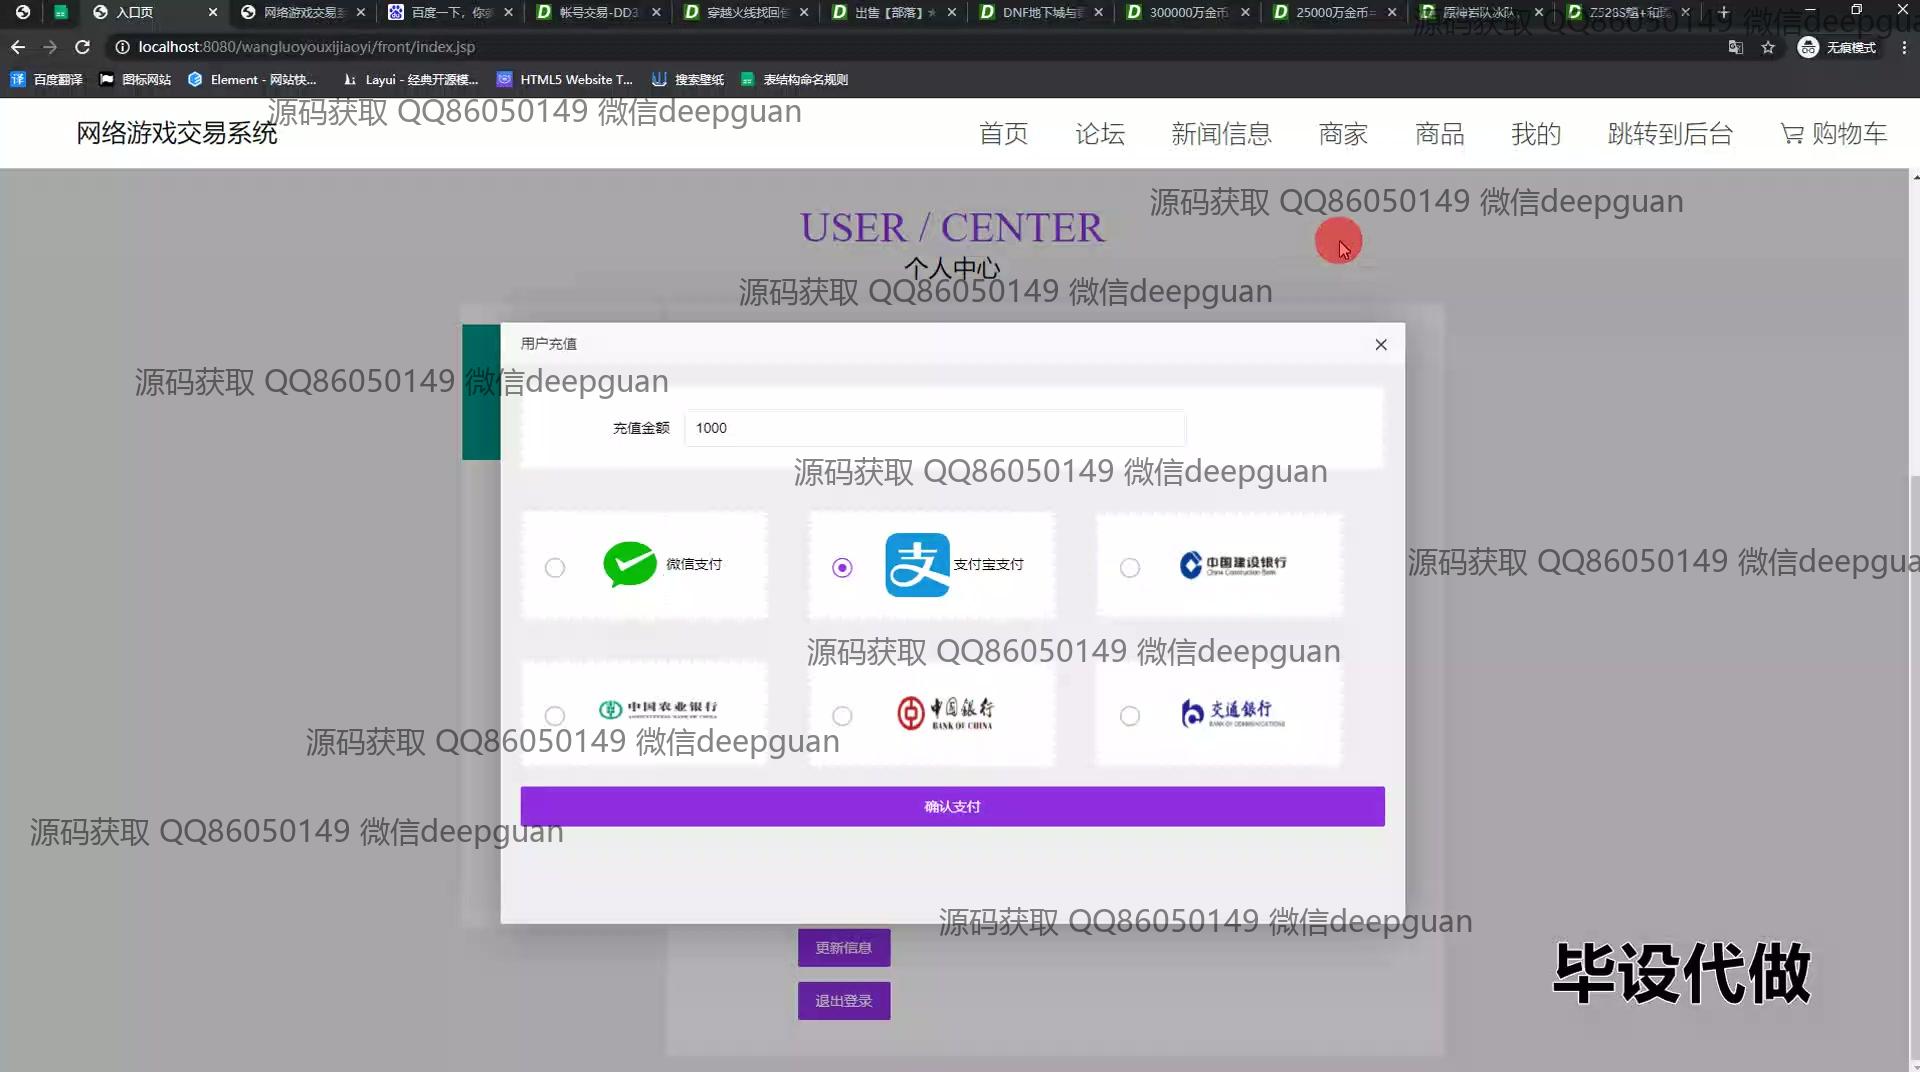
Task: Click the Bank of China logo
Action: [x=945, y=713]
